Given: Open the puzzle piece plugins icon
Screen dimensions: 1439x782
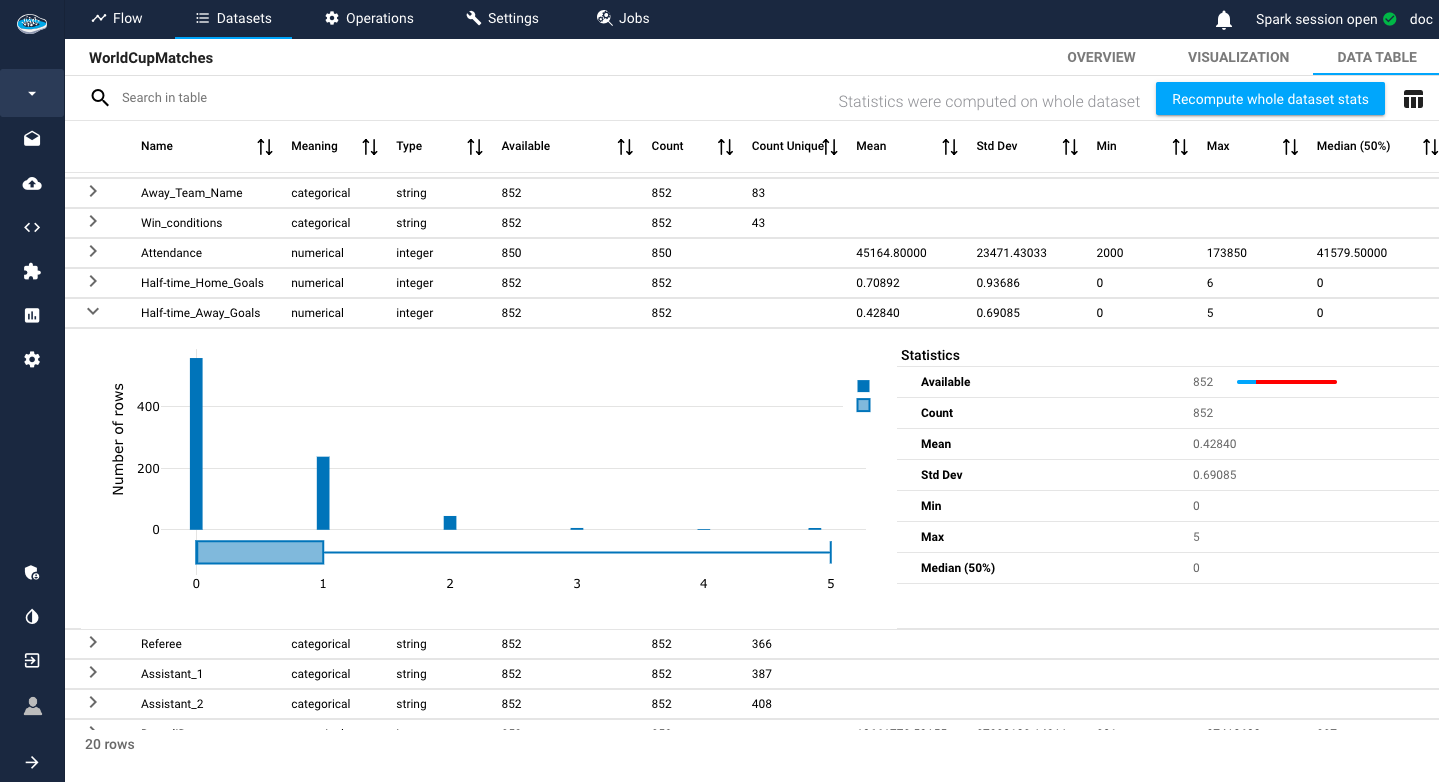Looking at the screenshot, I should [x=32, y=271].
